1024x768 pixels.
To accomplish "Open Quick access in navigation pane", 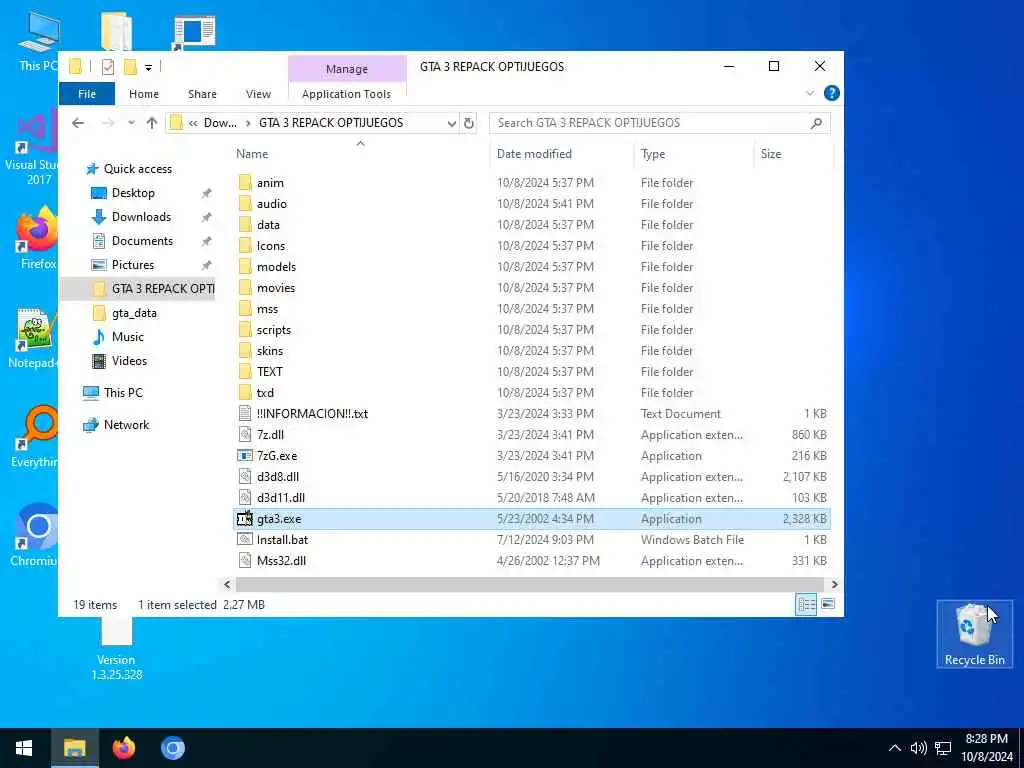I will (138, 168).
